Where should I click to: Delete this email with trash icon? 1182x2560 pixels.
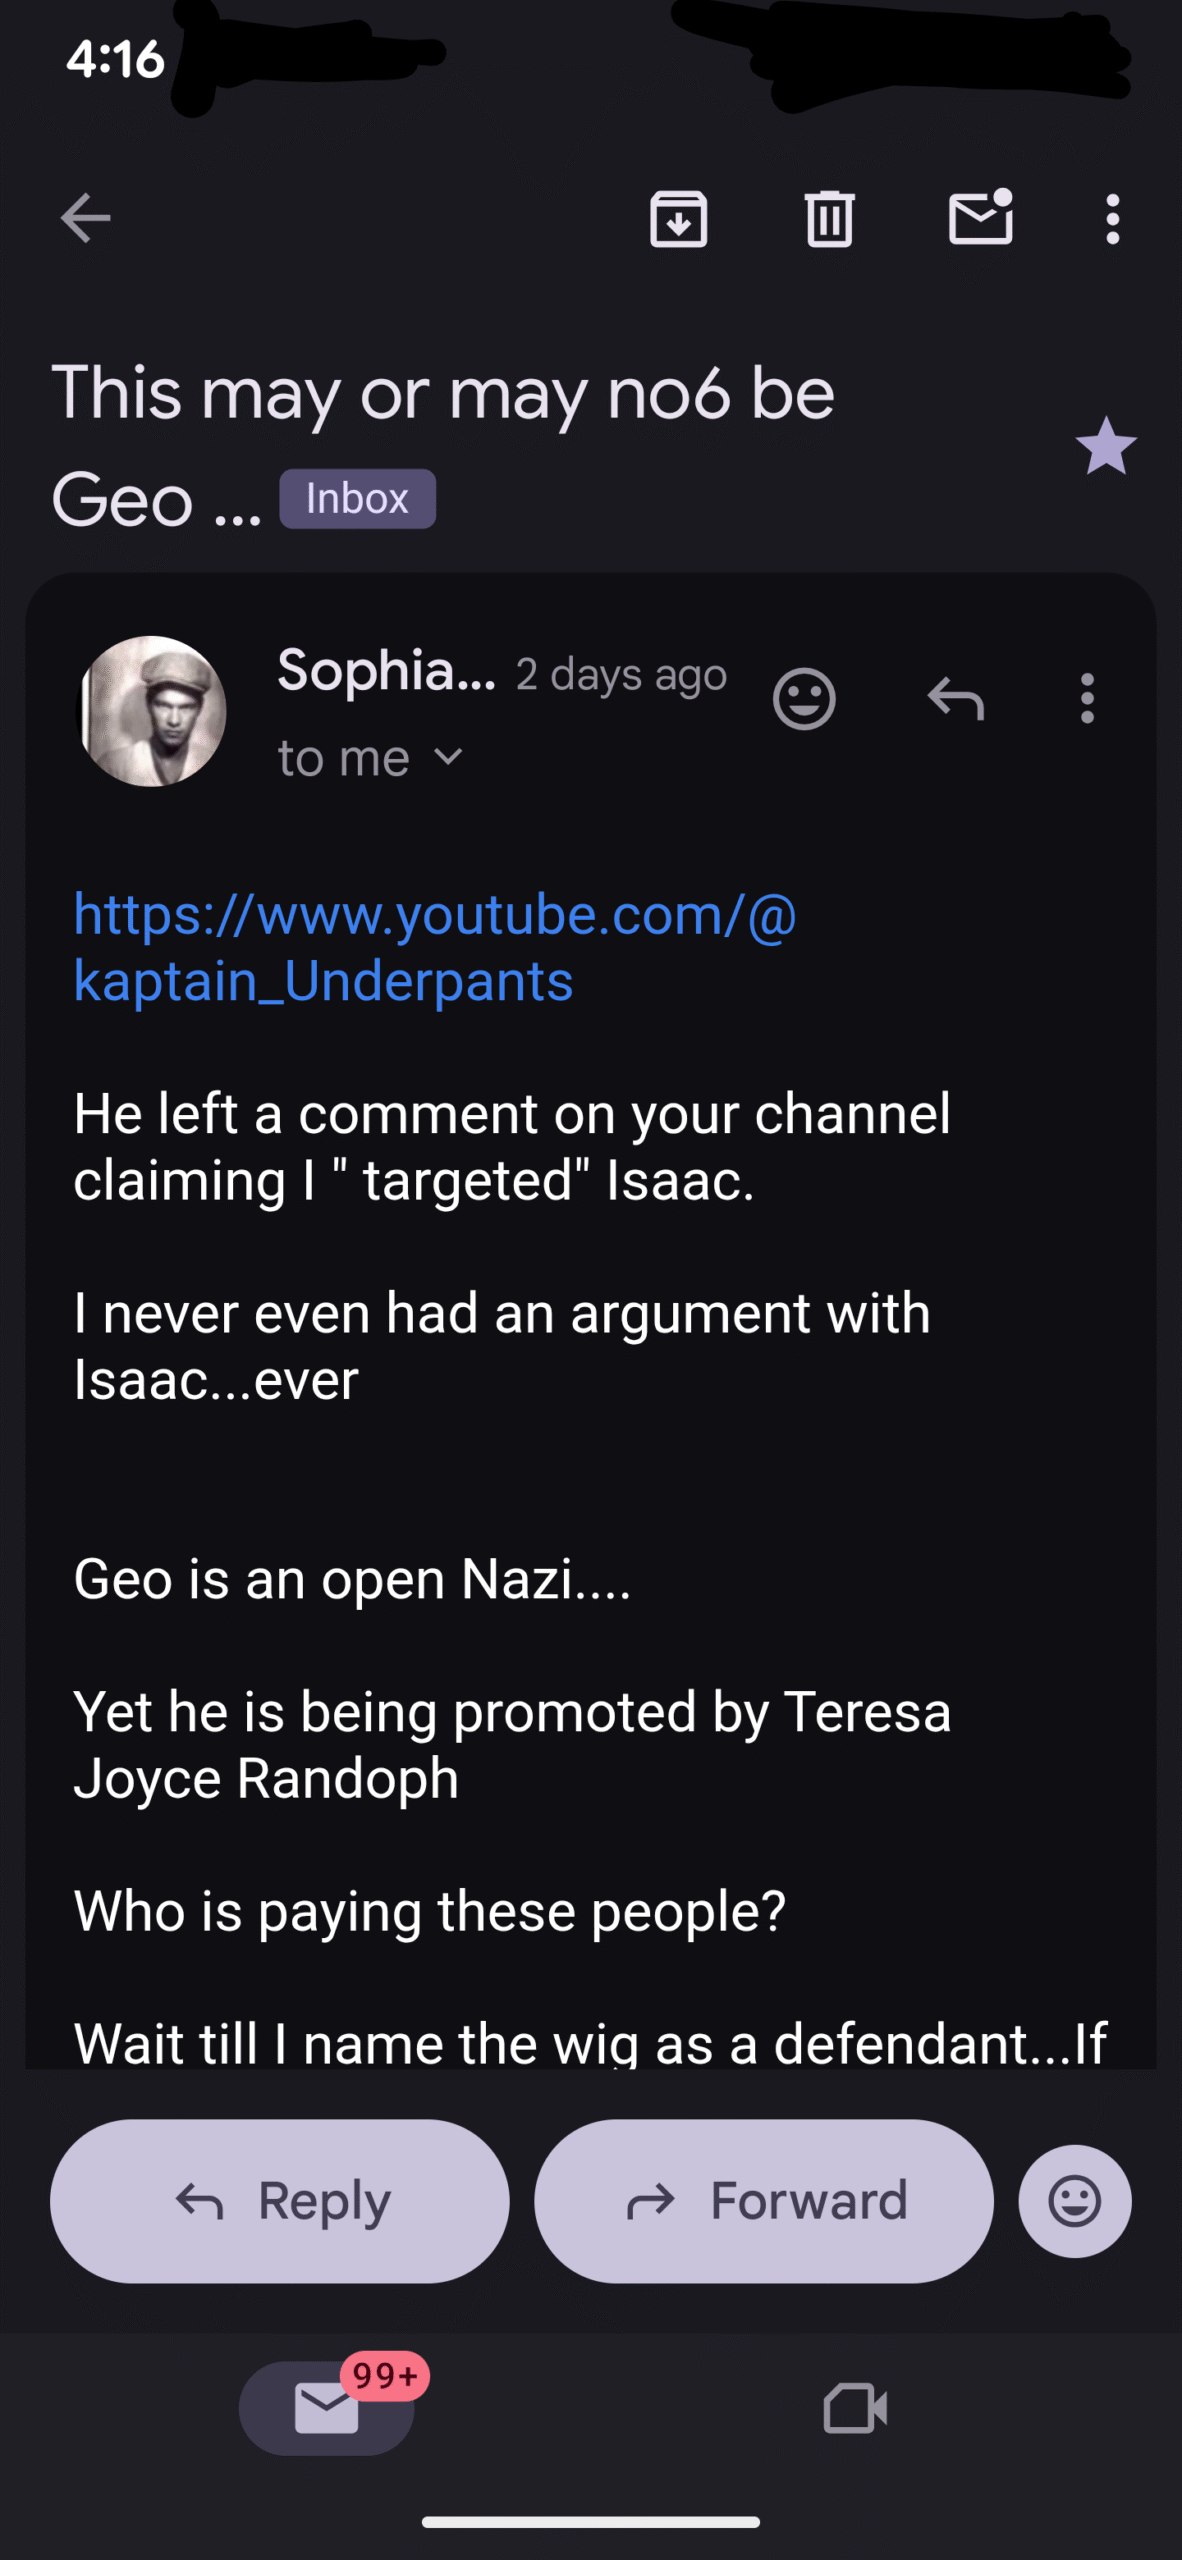tap(829, 218)
